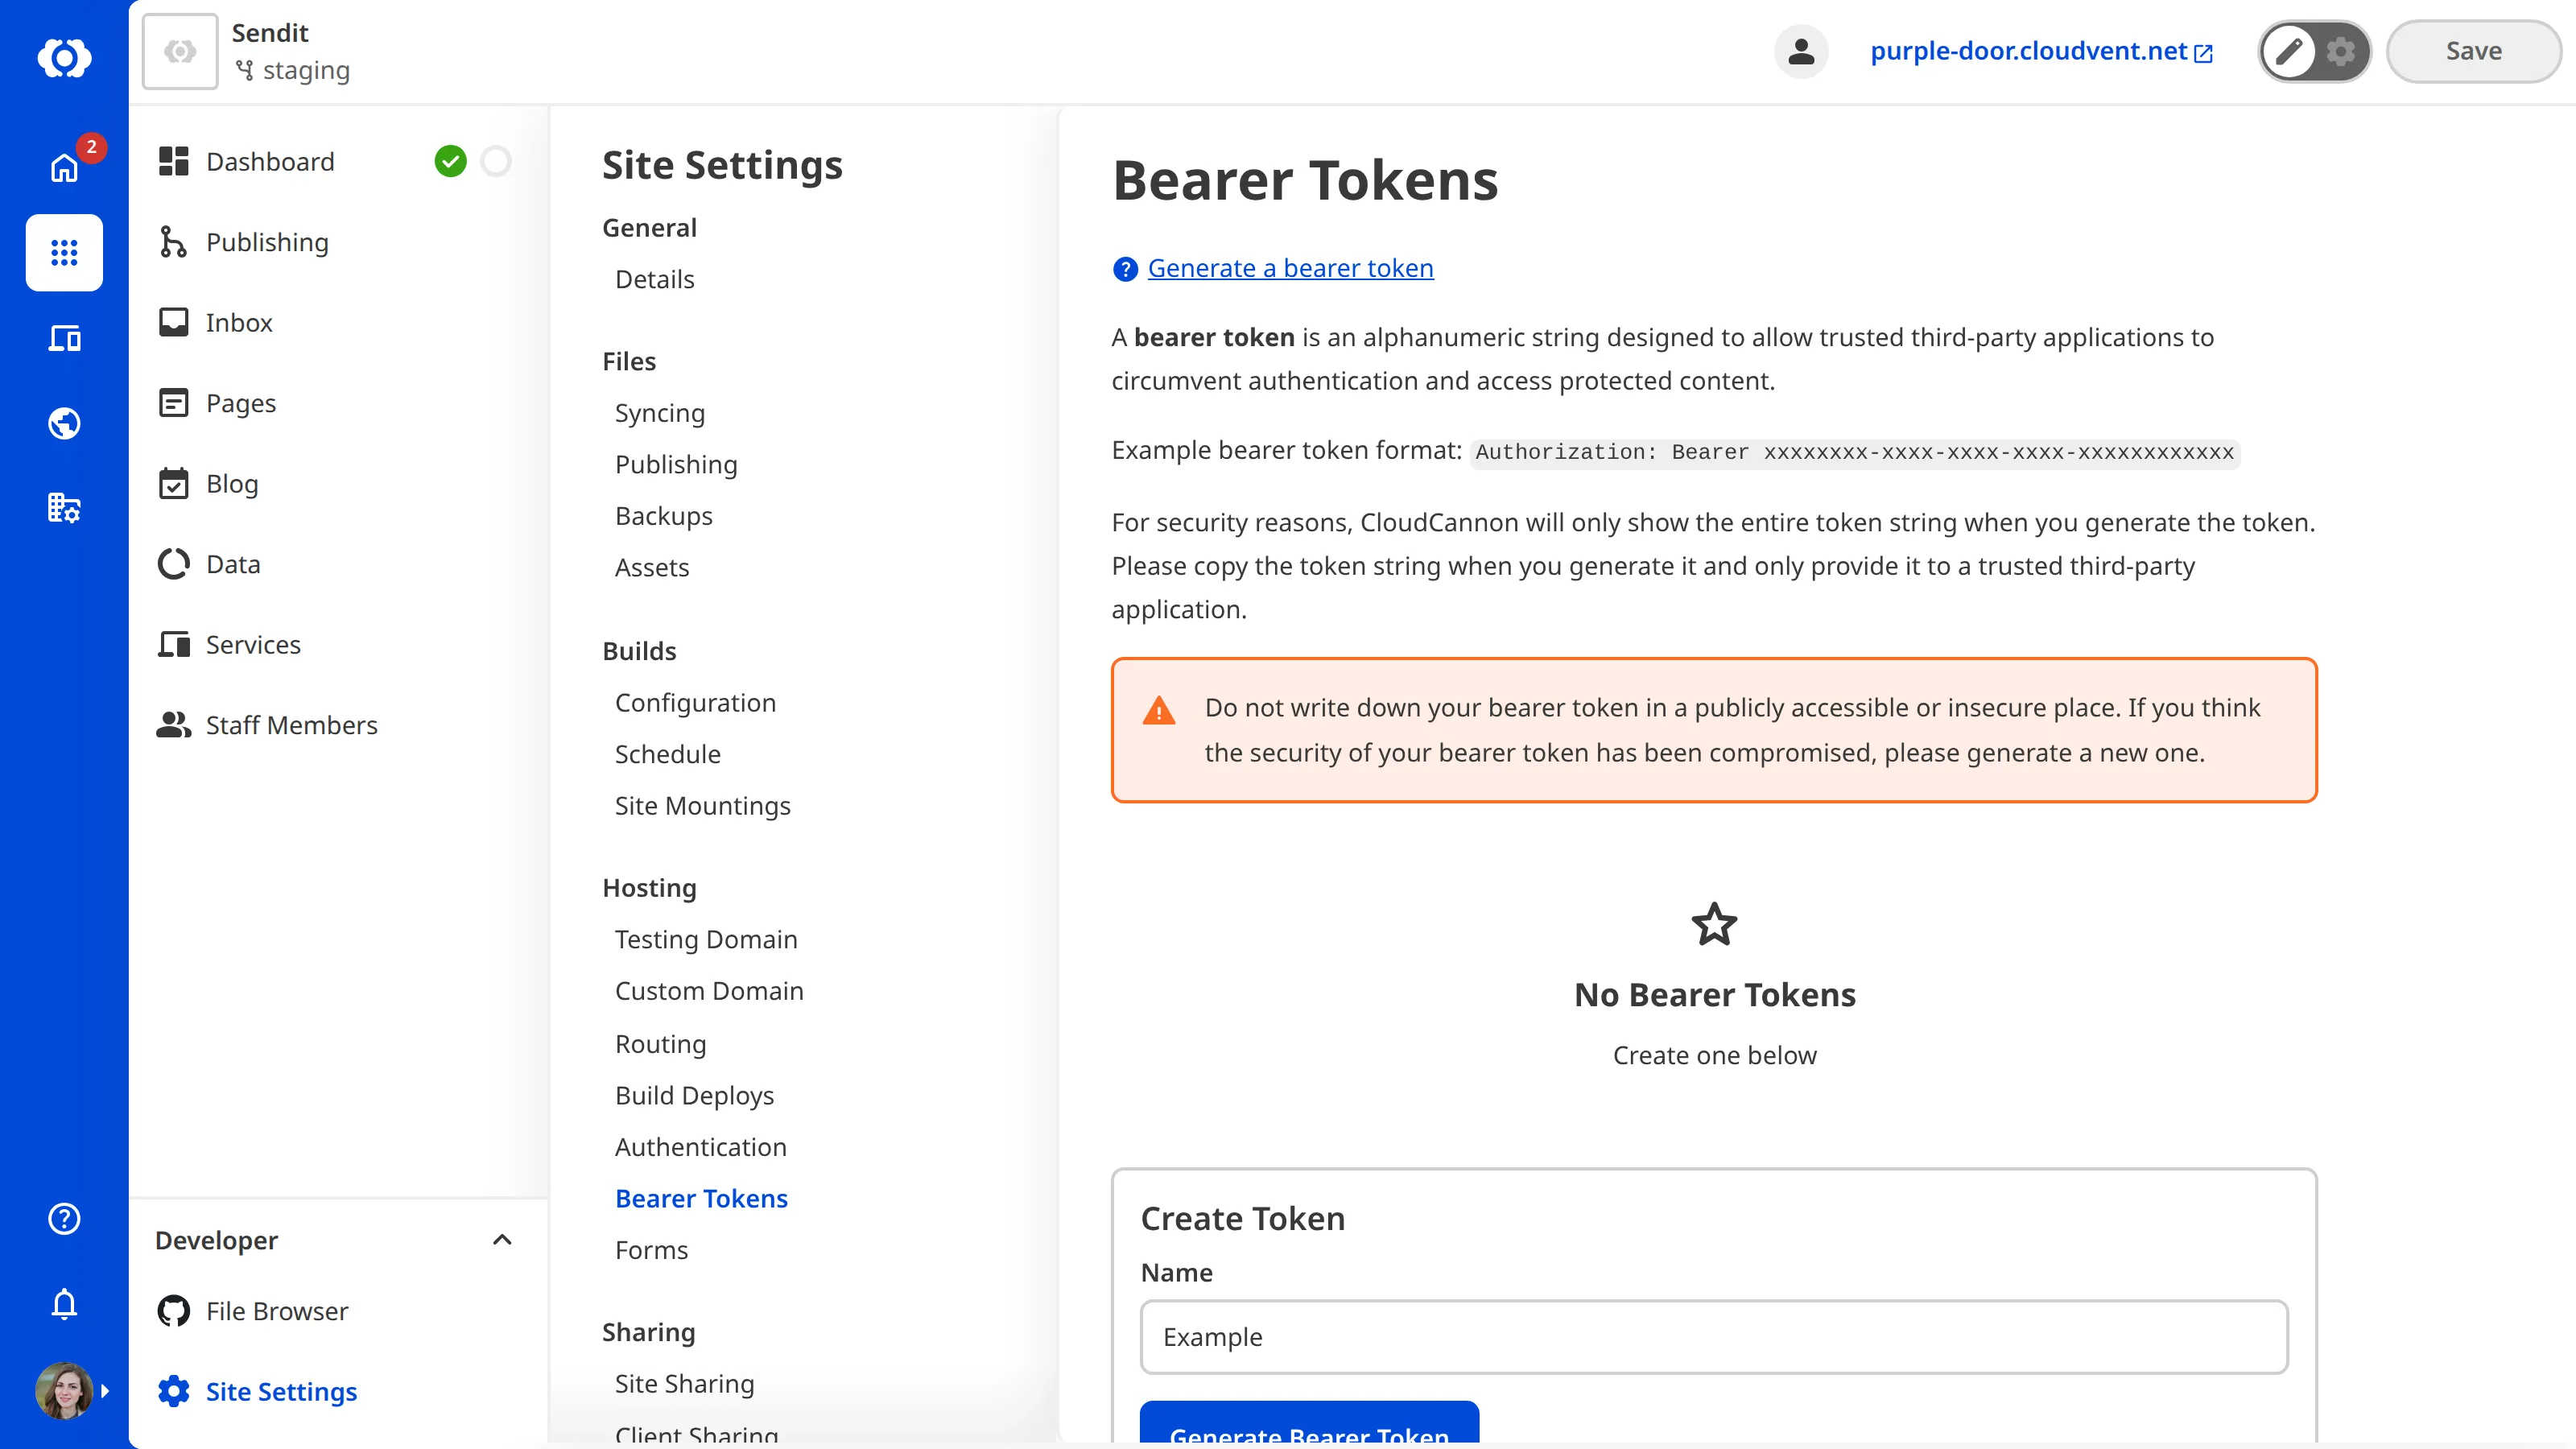
Task: Open Testing Domain settings
Action: click(706, 939)
